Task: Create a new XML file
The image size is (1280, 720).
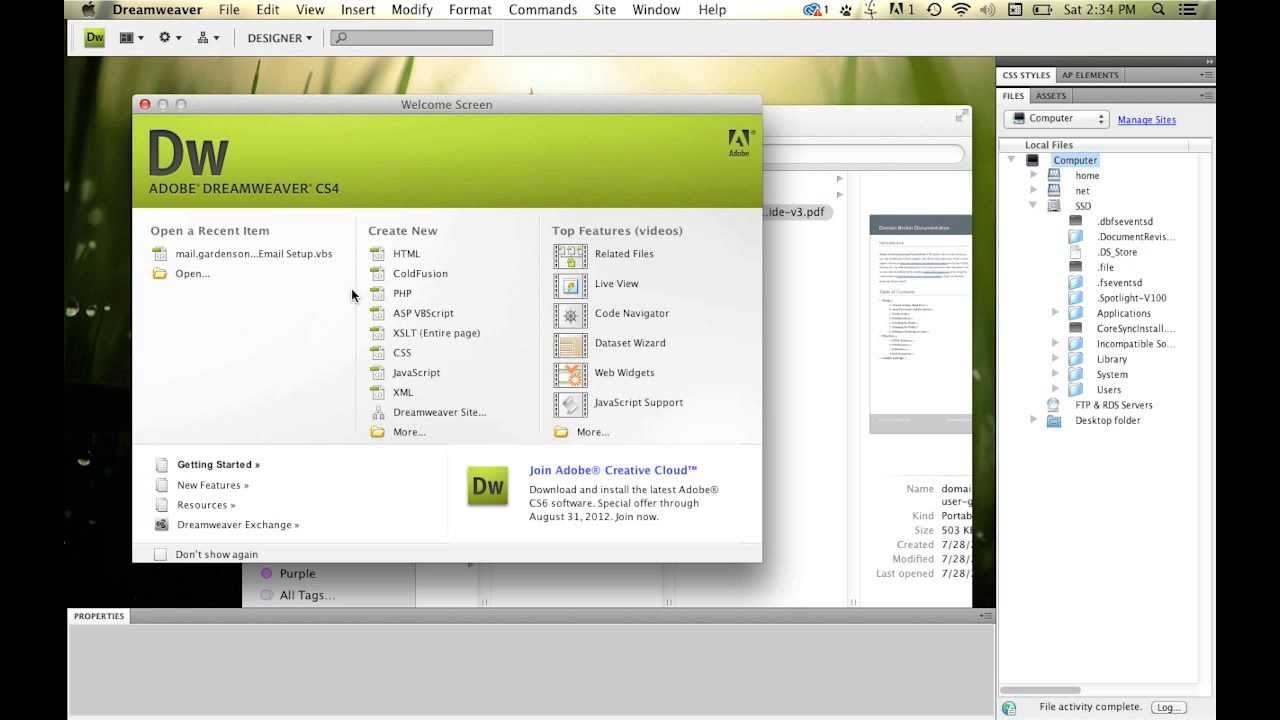Action: (403, 393)
